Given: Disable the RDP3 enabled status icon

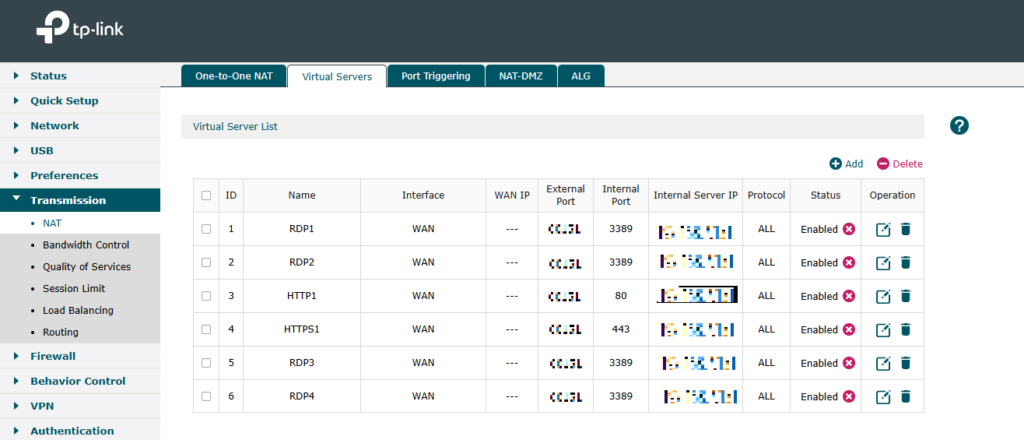Looking at the screenshot, I should 849,363.
